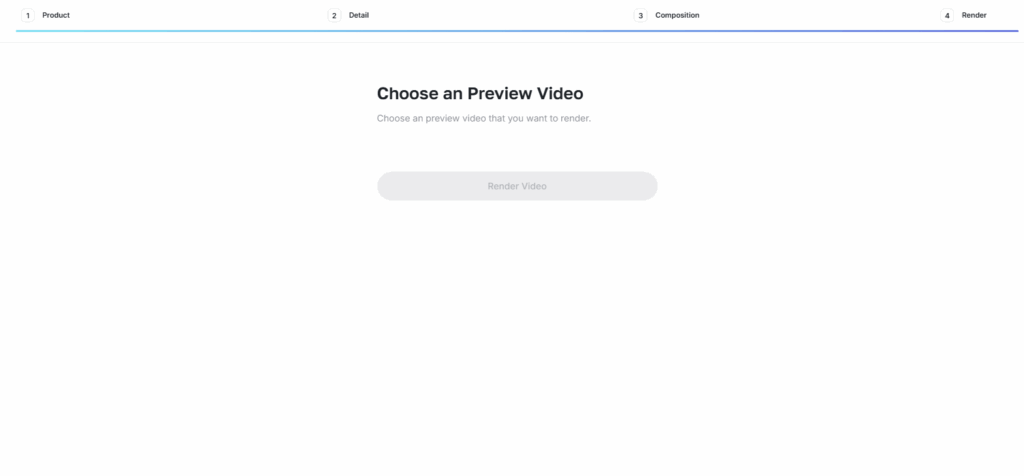This screenshot has width=1024, height=476.
Task: Click the step 4 number badge
Action: (x=946, y=15)
